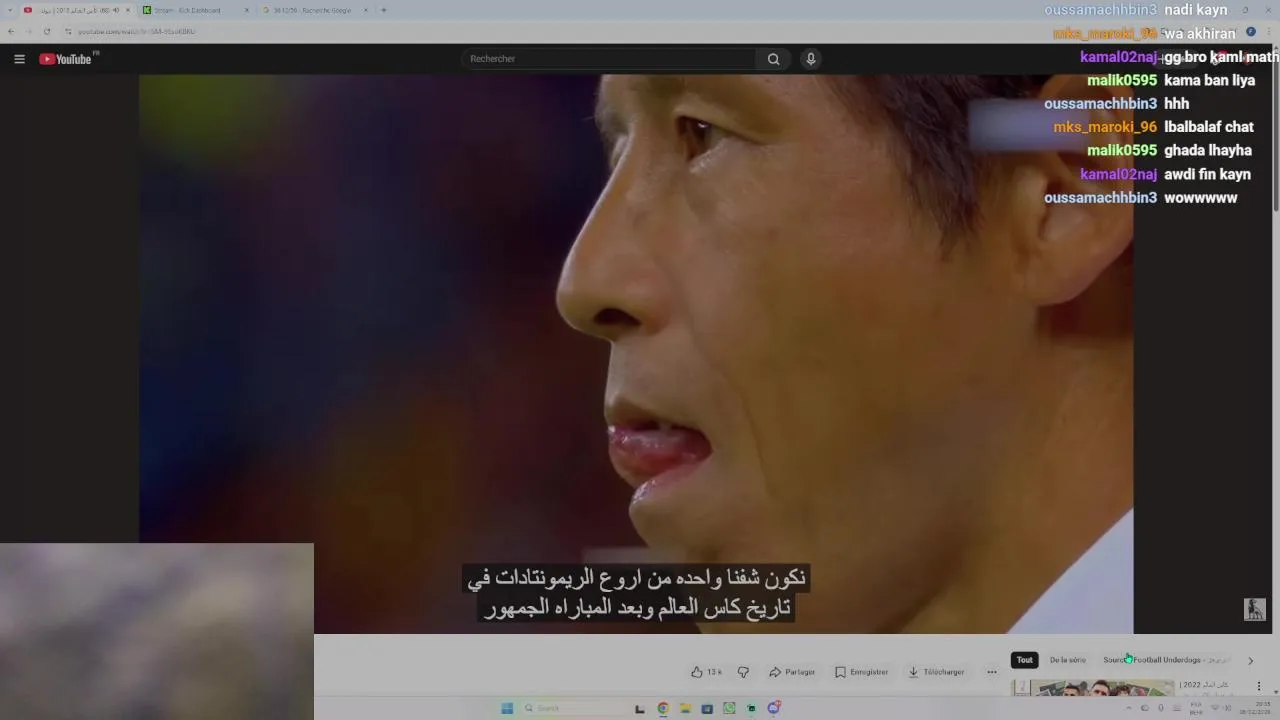
Task: Download video via Télécharger button
Action: [936, 672]
